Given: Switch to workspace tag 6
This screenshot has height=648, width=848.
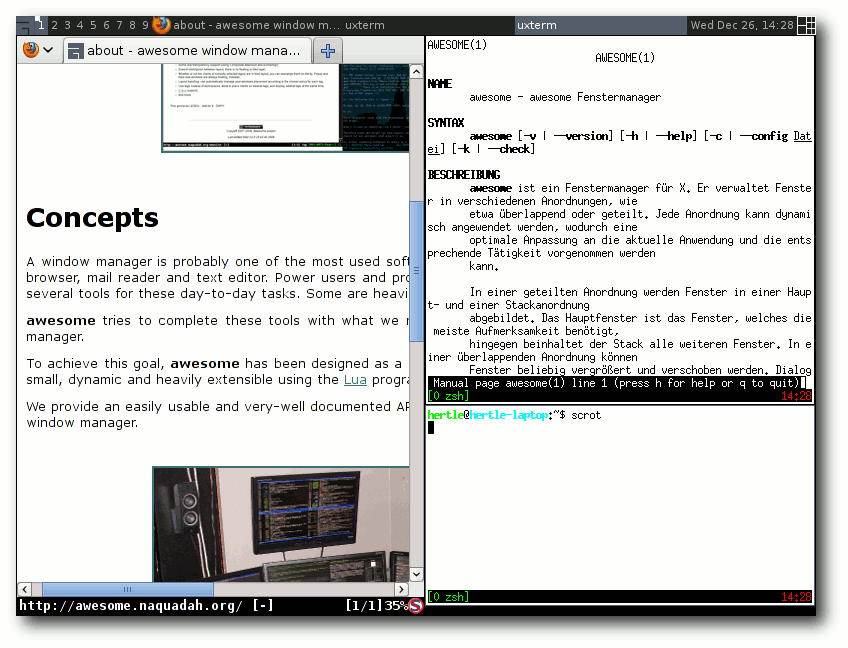Looking at the screenshot, I should pos(106,25).
